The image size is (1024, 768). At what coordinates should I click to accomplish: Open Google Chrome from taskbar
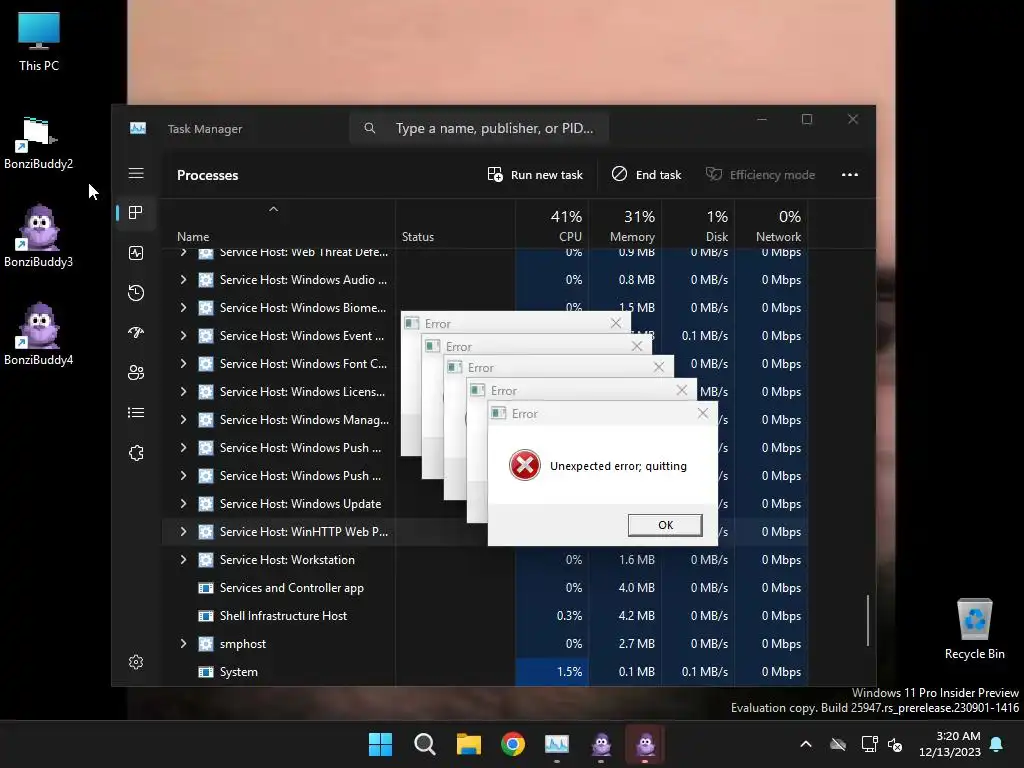(x=513, y=744)
